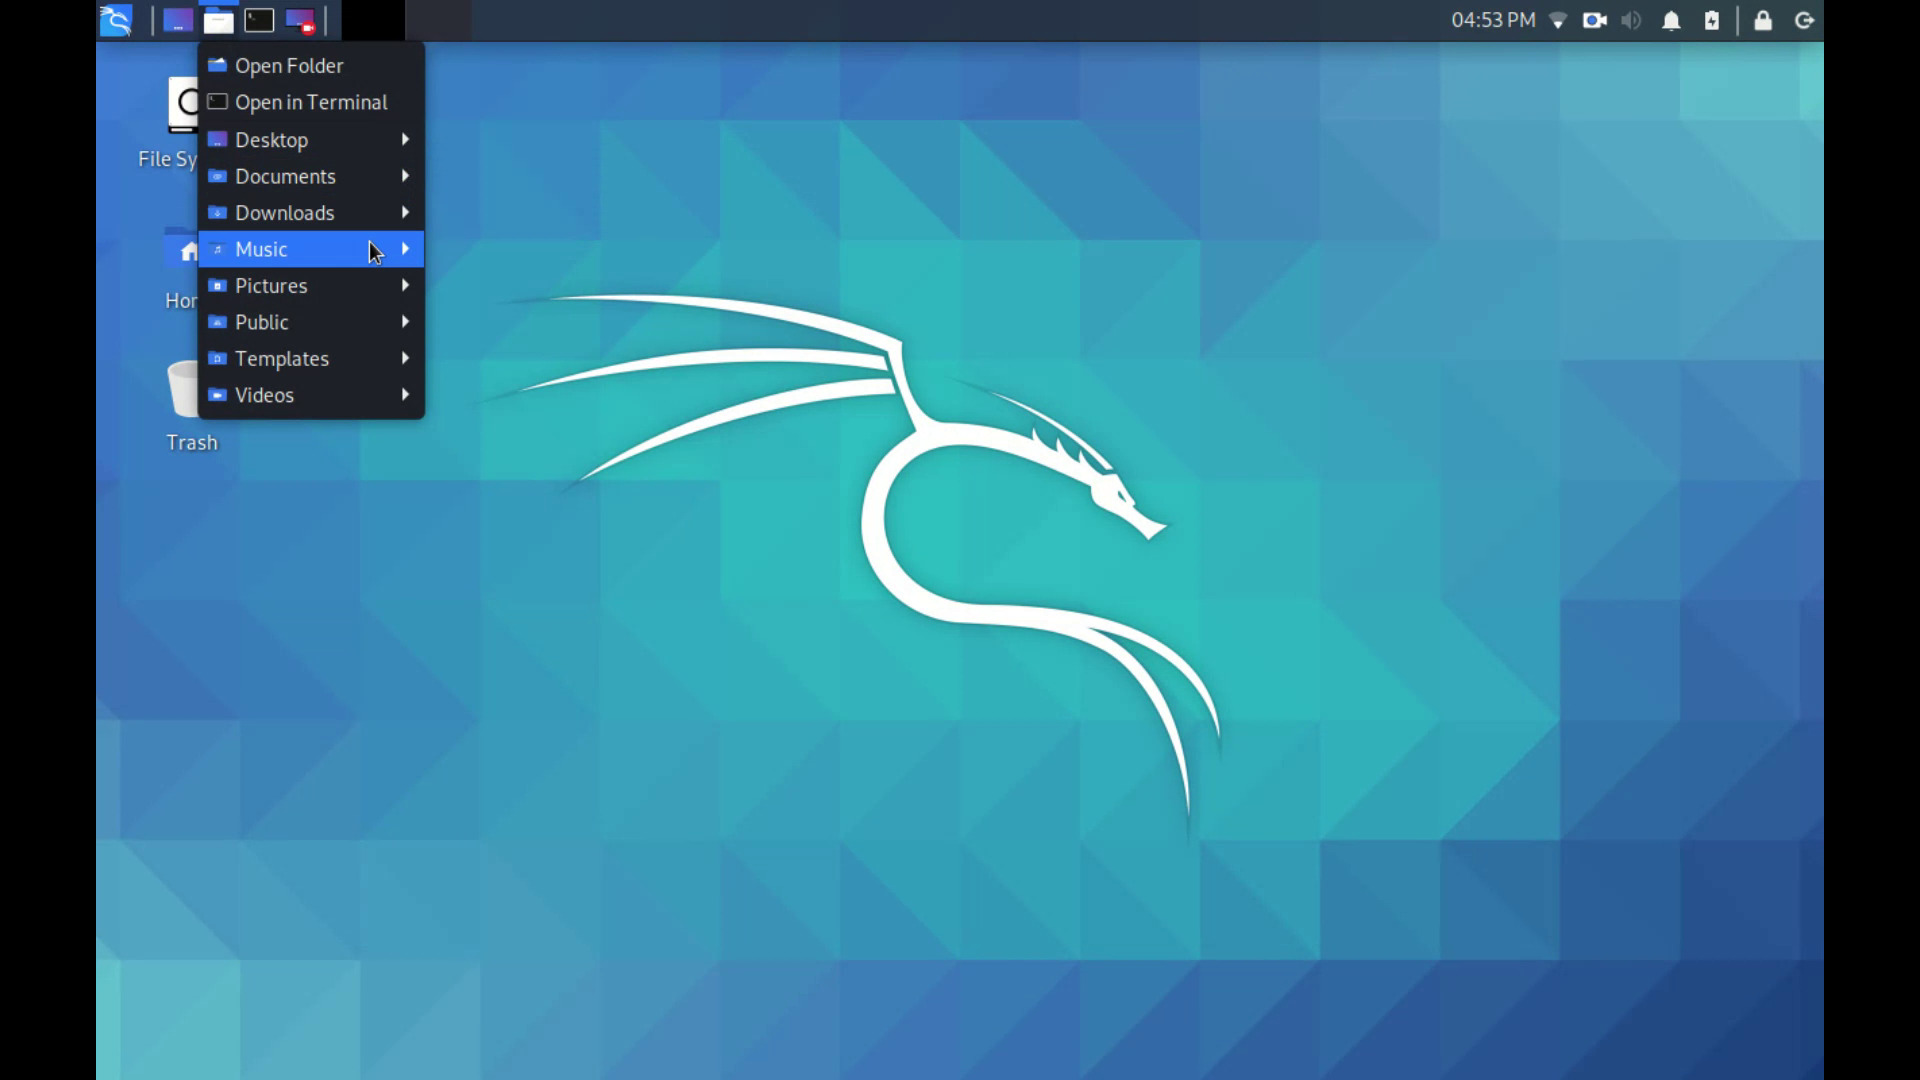Choose Open in Terminal from the menu

pos(311,101)
